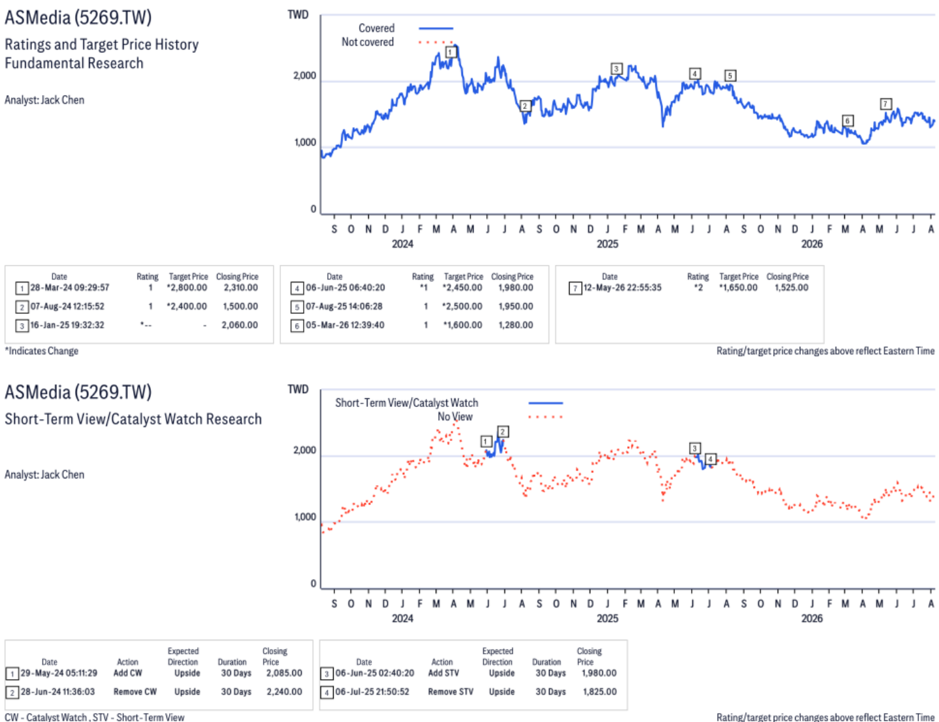
Task: Click the Add STV action text
Action: tap(444, 674)
